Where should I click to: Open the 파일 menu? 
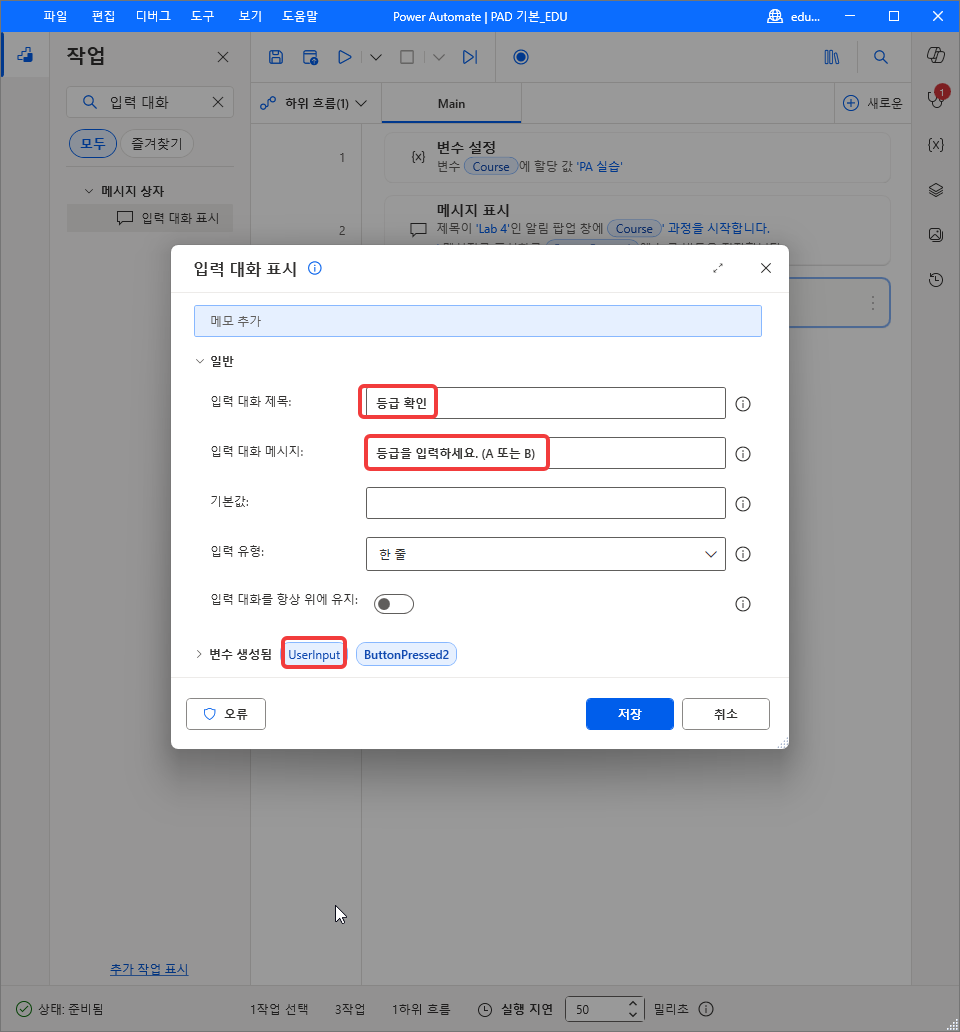point(55,16)
